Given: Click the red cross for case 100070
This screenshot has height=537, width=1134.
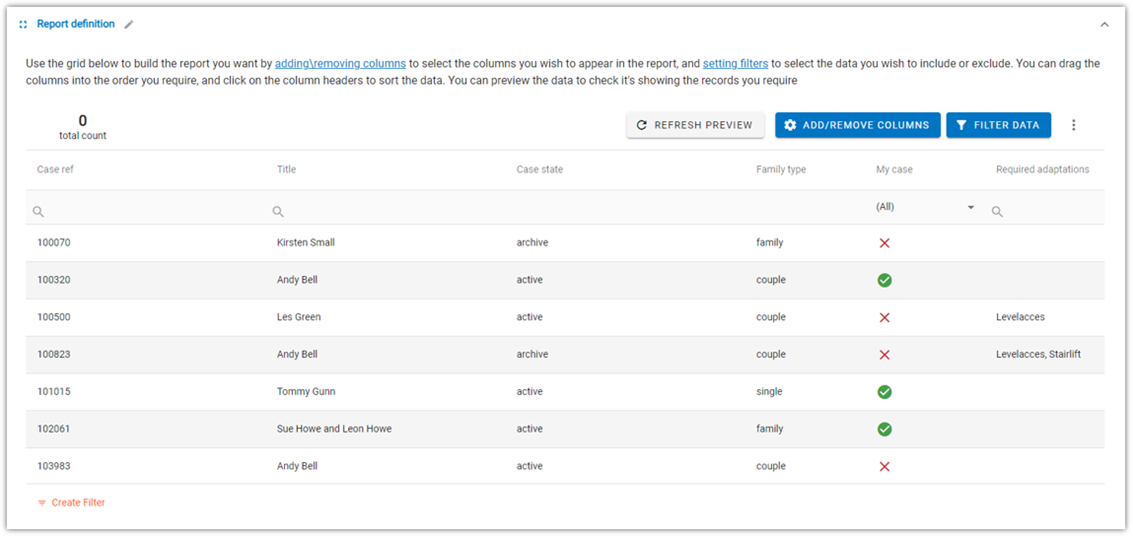Looking at the screenshot, I should (x=884, y=244).
